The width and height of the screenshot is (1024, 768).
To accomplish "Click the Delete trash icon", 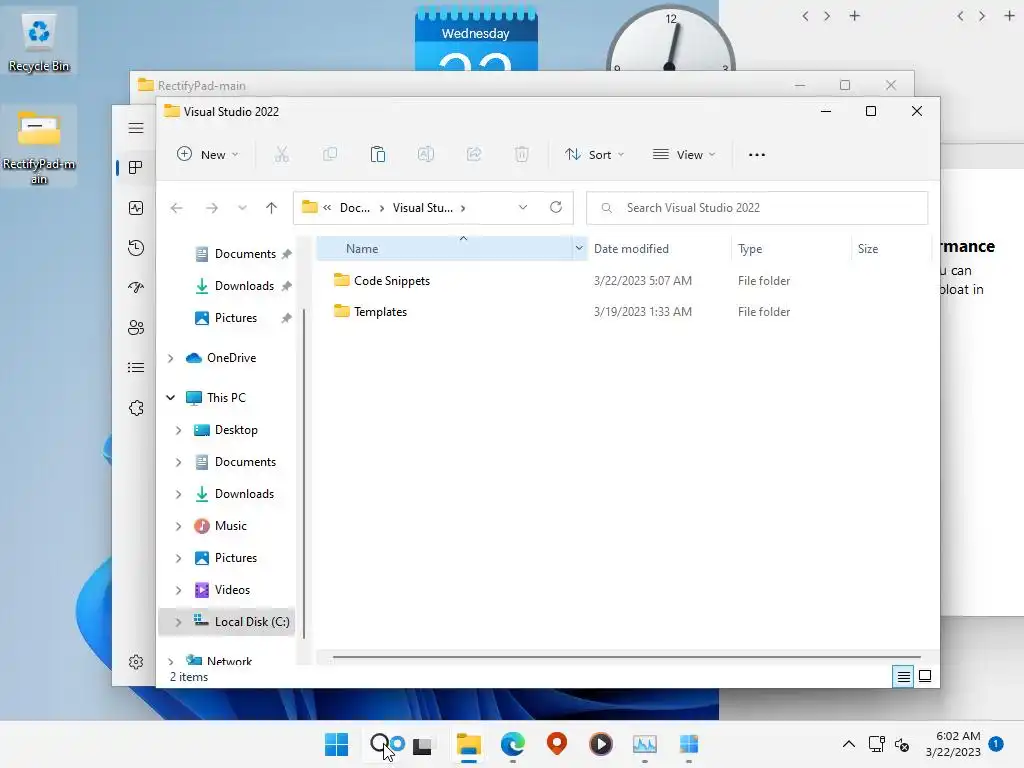I will click(521, 155).
